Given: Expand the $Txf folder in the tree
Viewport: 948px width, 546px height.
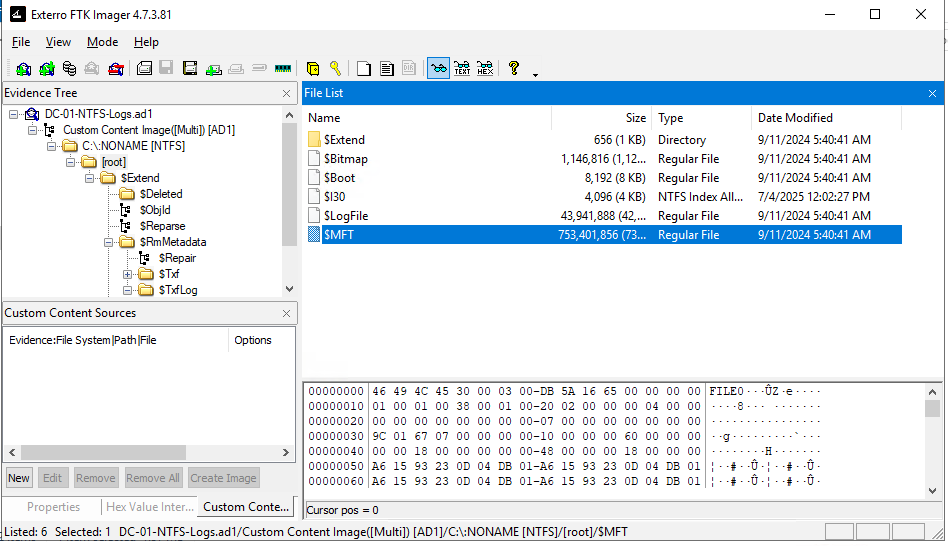Looking at the screenshot, I should point(127,274).
